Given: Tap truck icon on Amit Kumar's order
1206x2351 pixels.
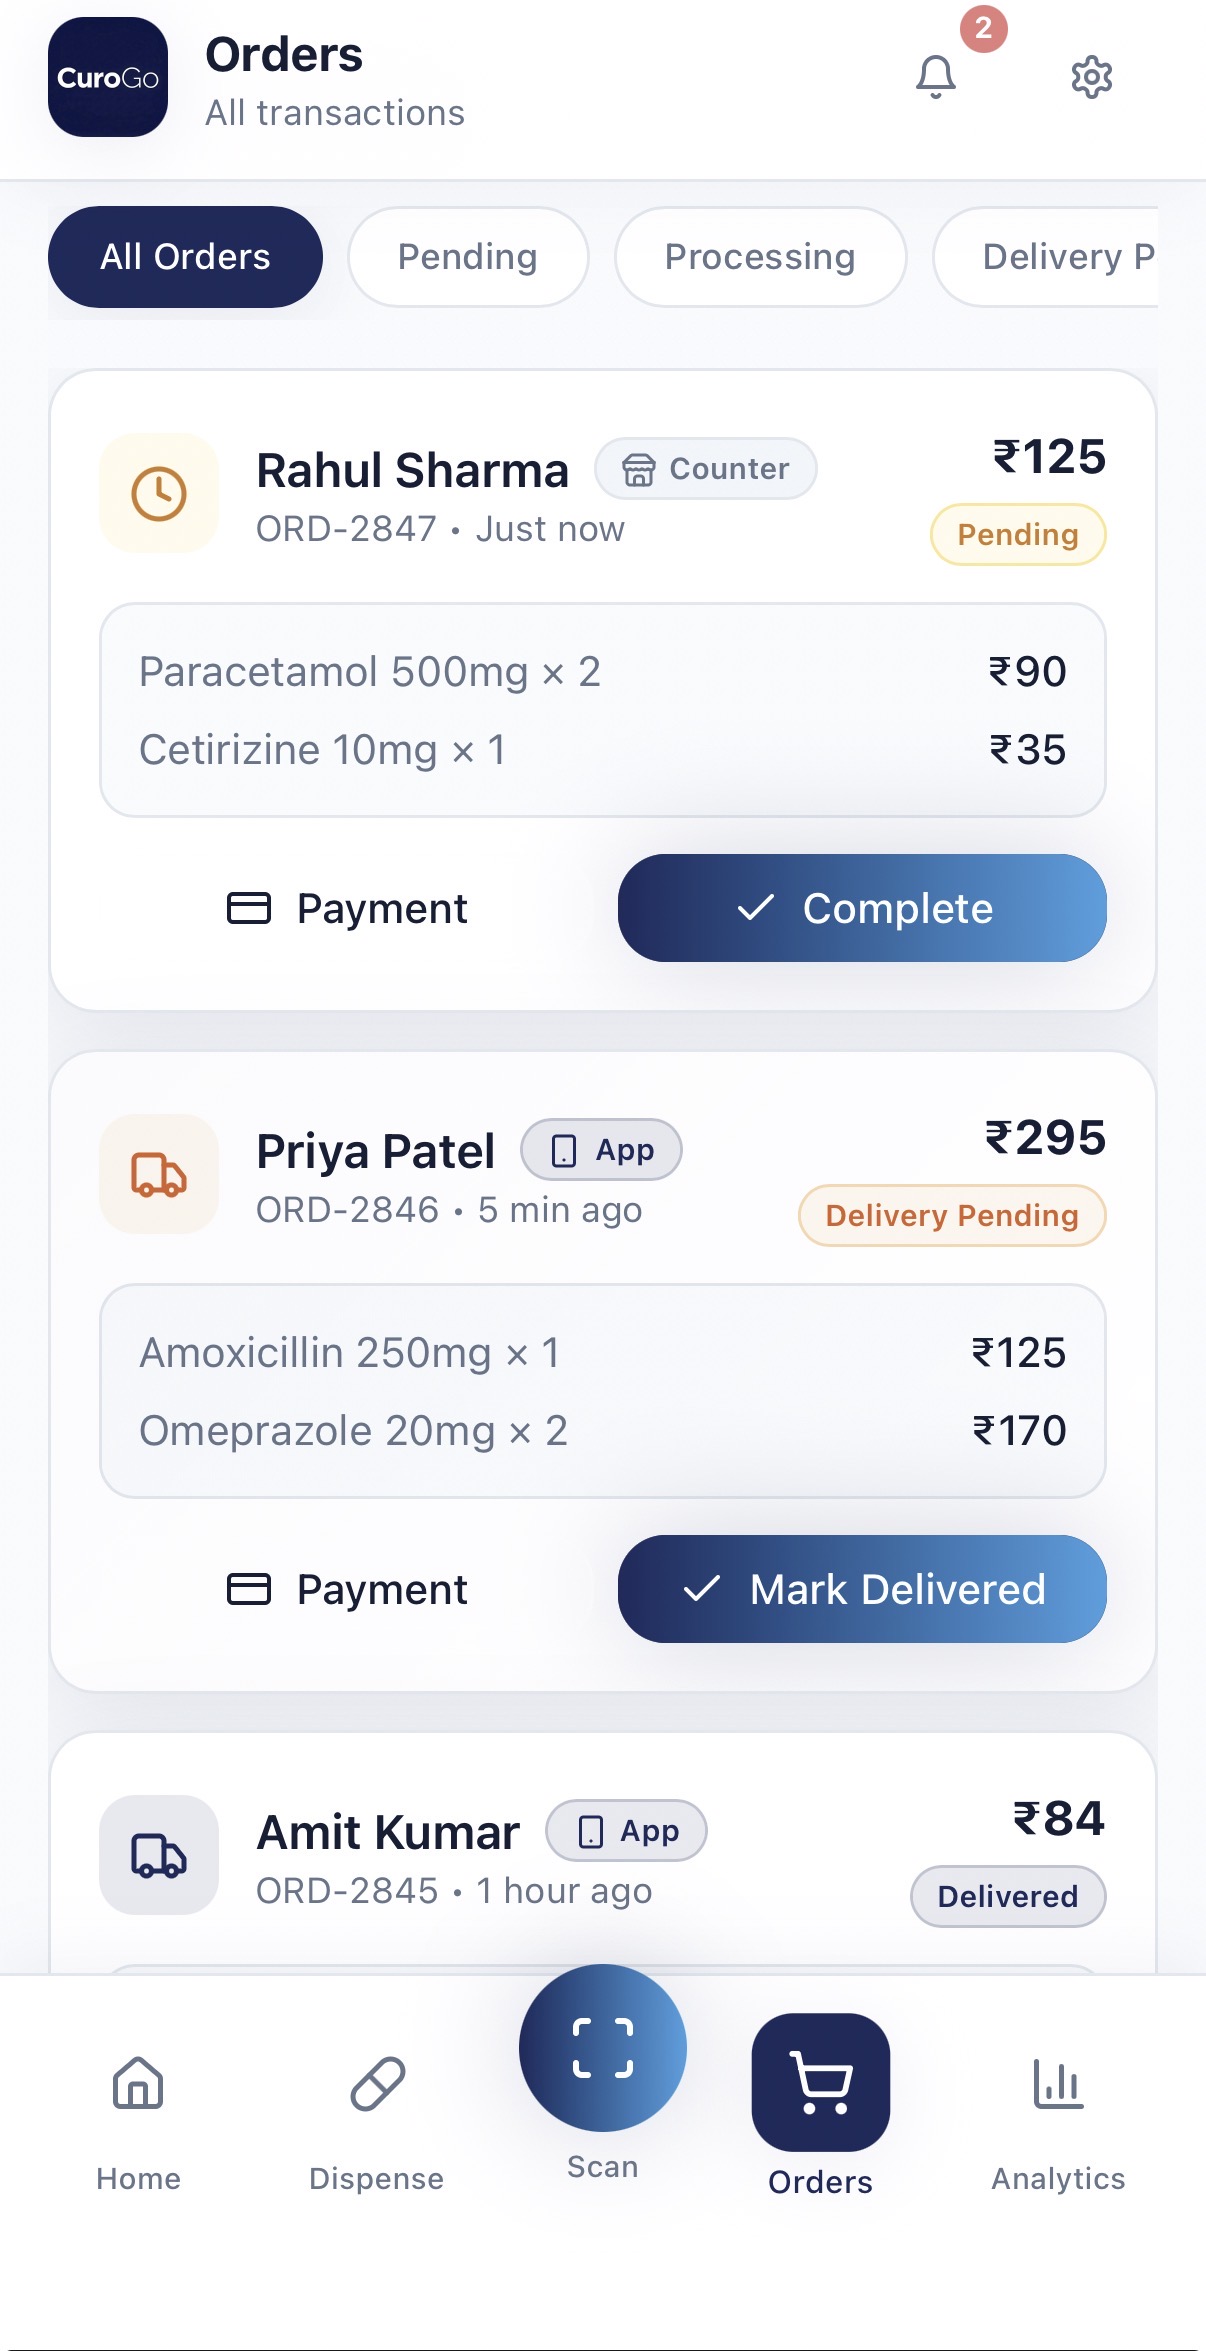Looking at the screenshot, I should [x=159, y=1855].
